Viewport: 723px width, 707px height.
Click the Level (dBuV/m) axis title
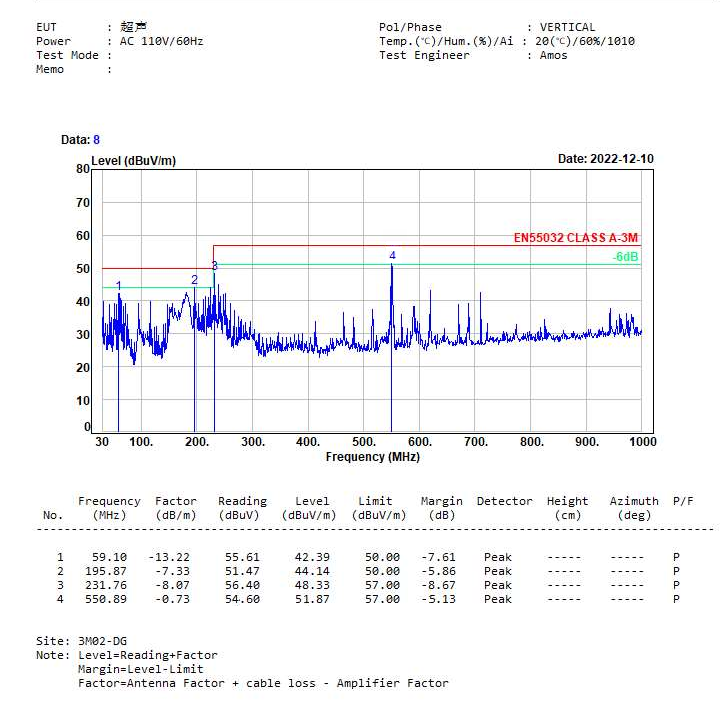coord(133,161)
